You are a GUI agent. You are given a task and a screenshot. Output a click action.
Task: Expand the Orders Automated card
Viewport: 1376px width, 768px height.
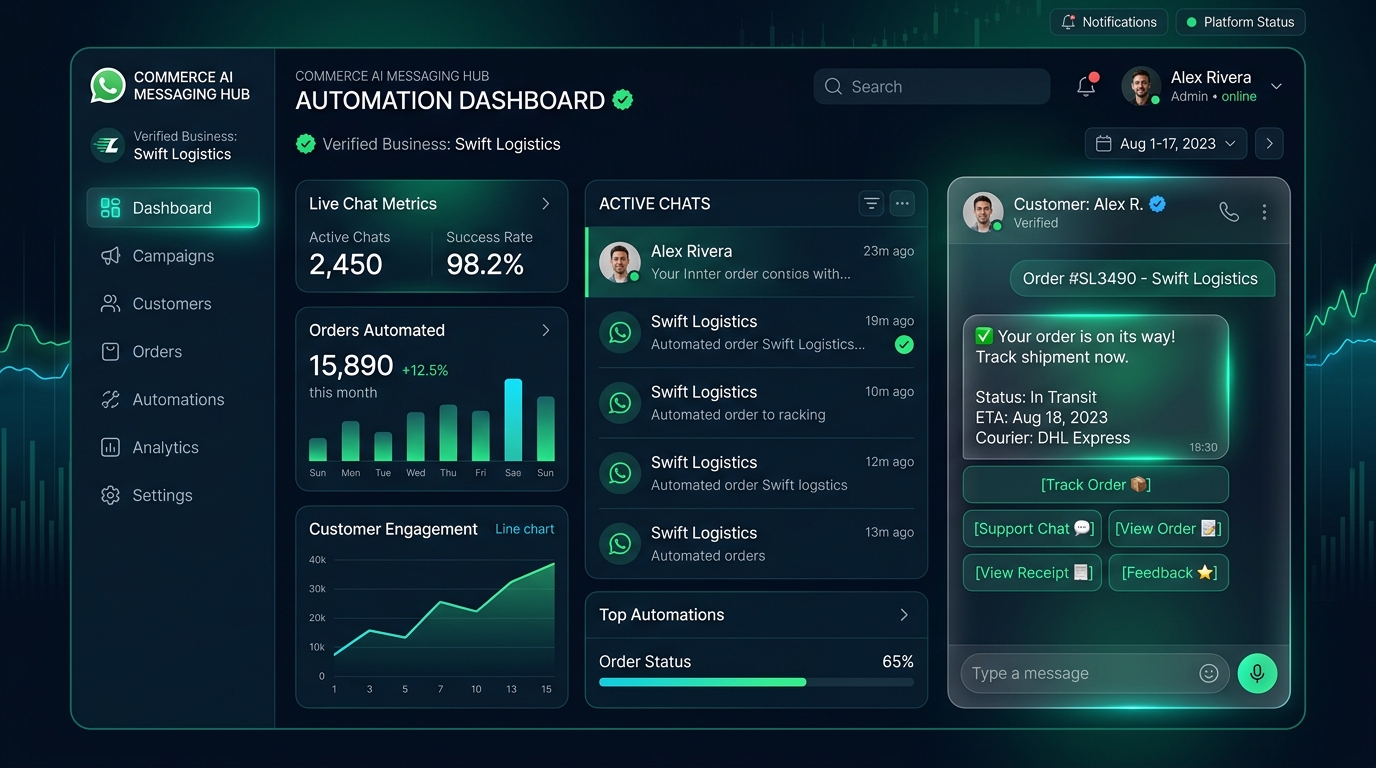pos(546,330)
